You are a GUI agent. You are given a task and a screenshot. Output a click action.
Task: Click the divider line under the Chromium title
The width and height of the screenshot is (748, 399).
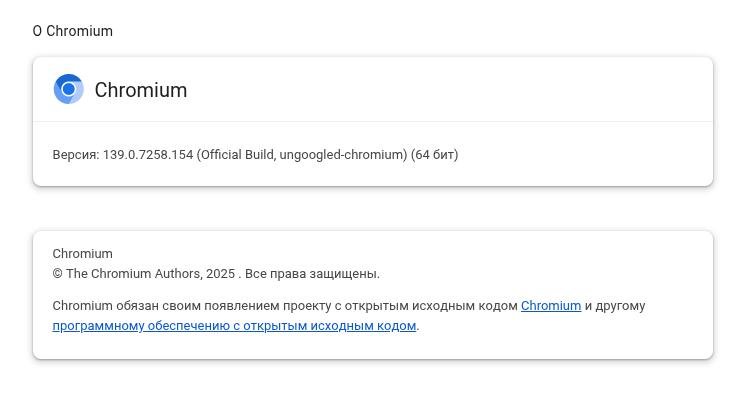pyautogui.click(x=373, y=122)
